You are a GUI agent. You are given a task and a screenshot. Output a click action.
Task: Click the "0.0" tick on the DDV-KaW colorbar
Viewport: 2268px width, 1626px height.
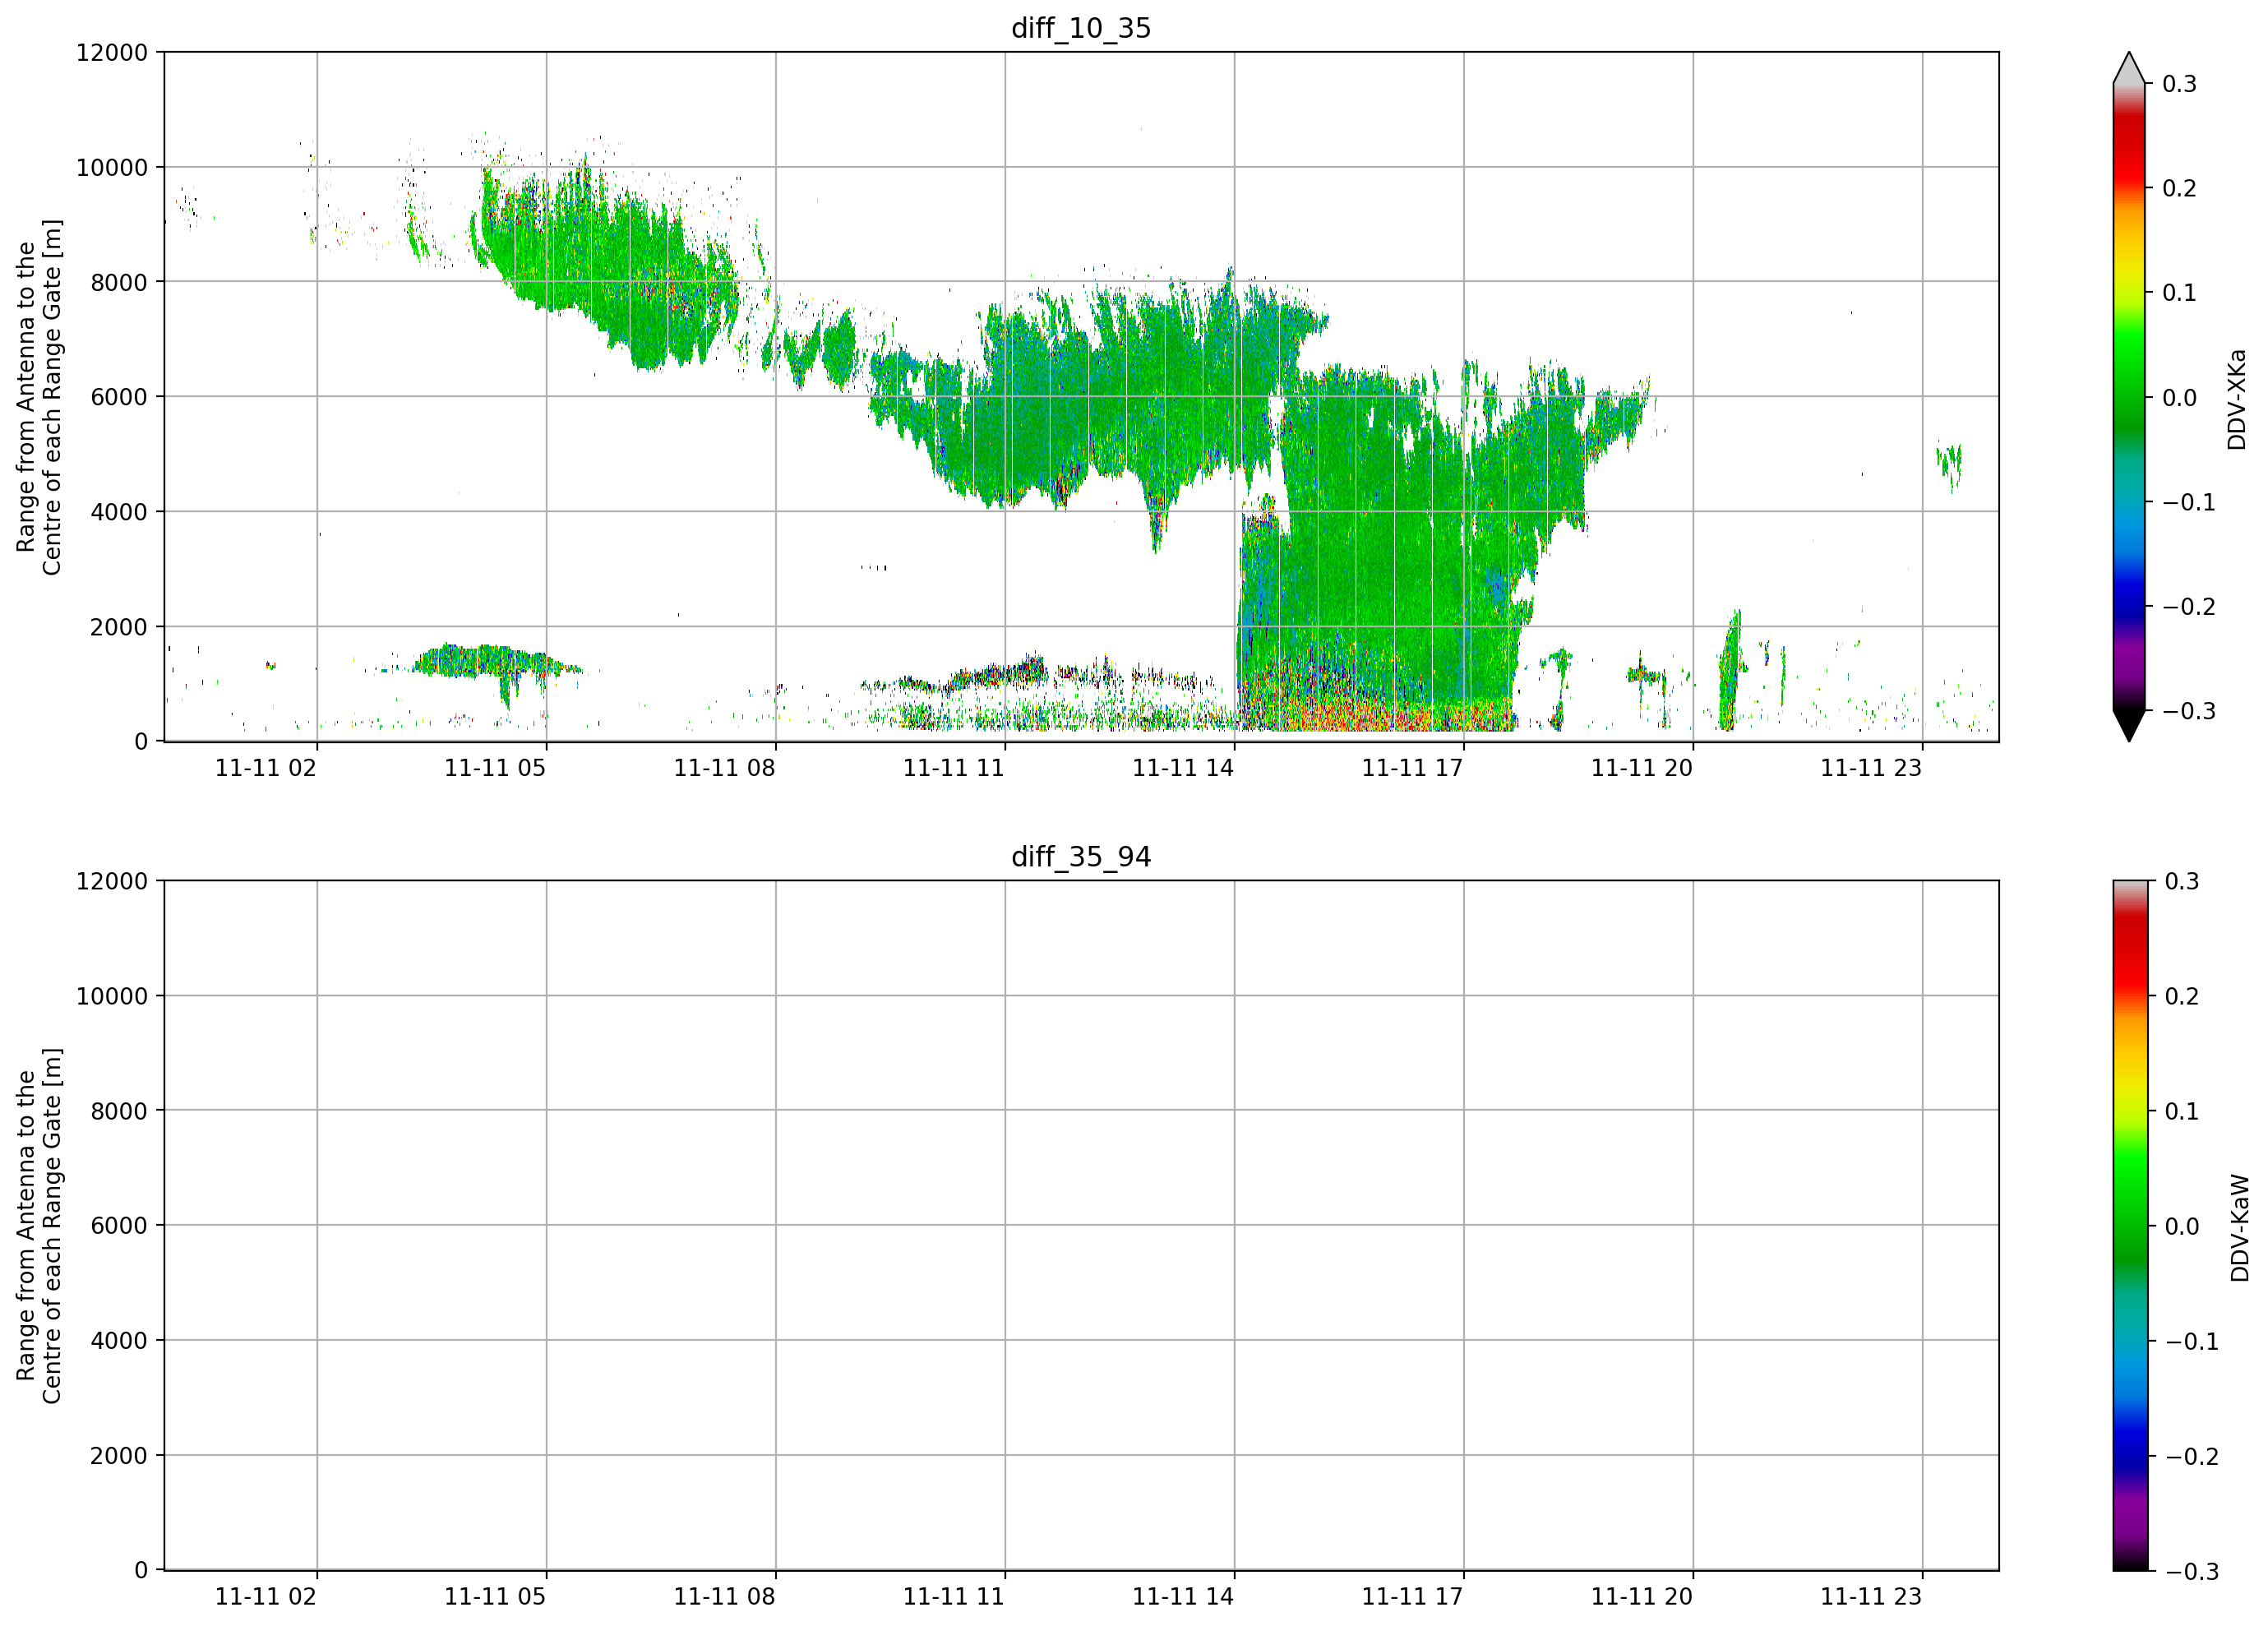click(x=2182, y=1226)
